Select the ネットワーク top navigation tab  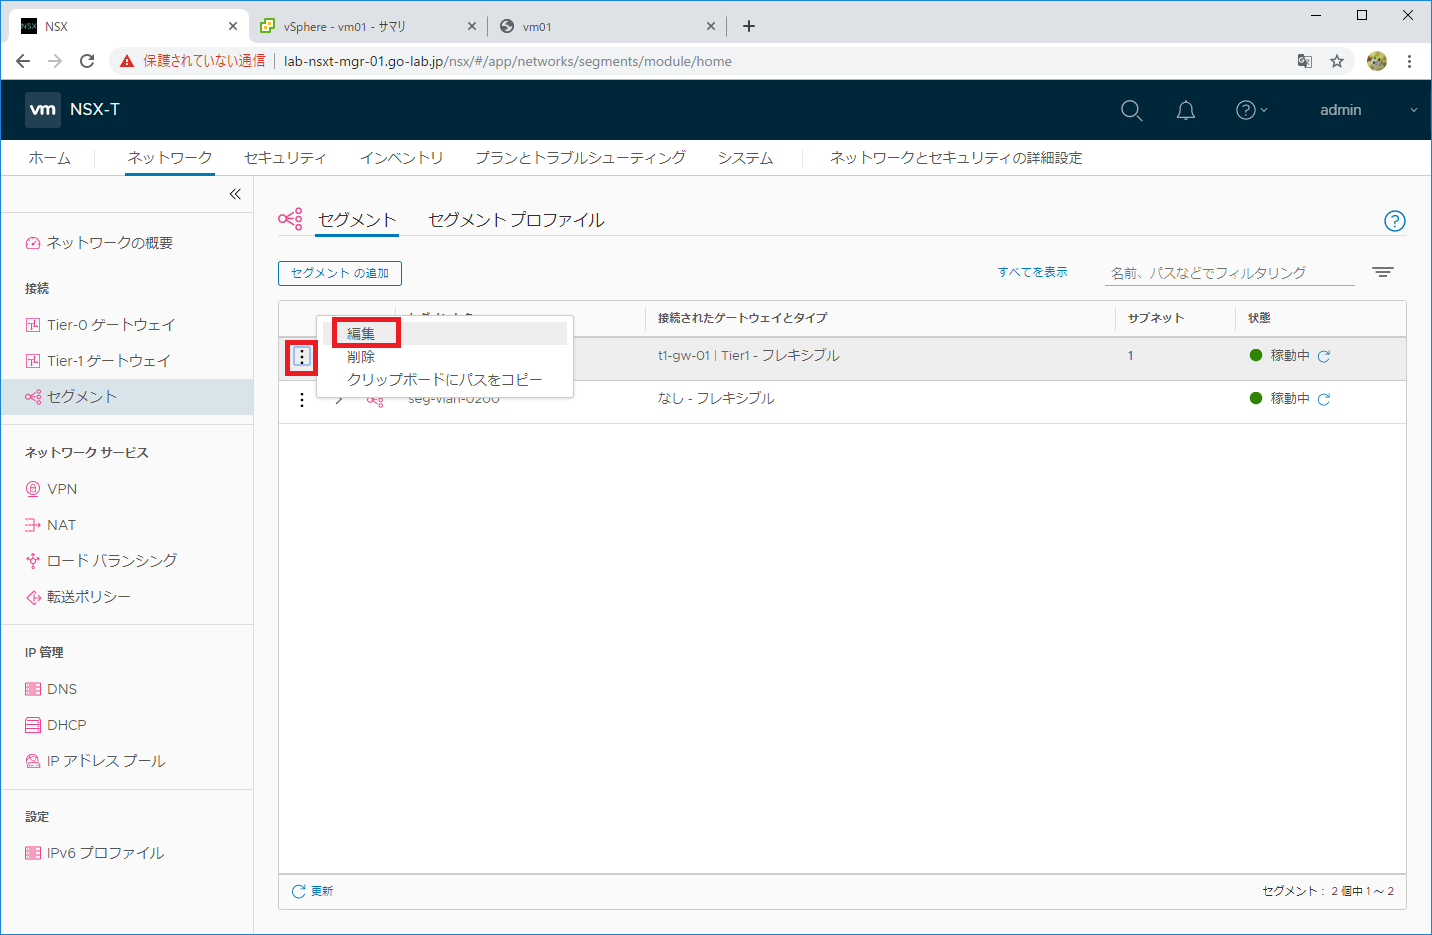[170, 158]
